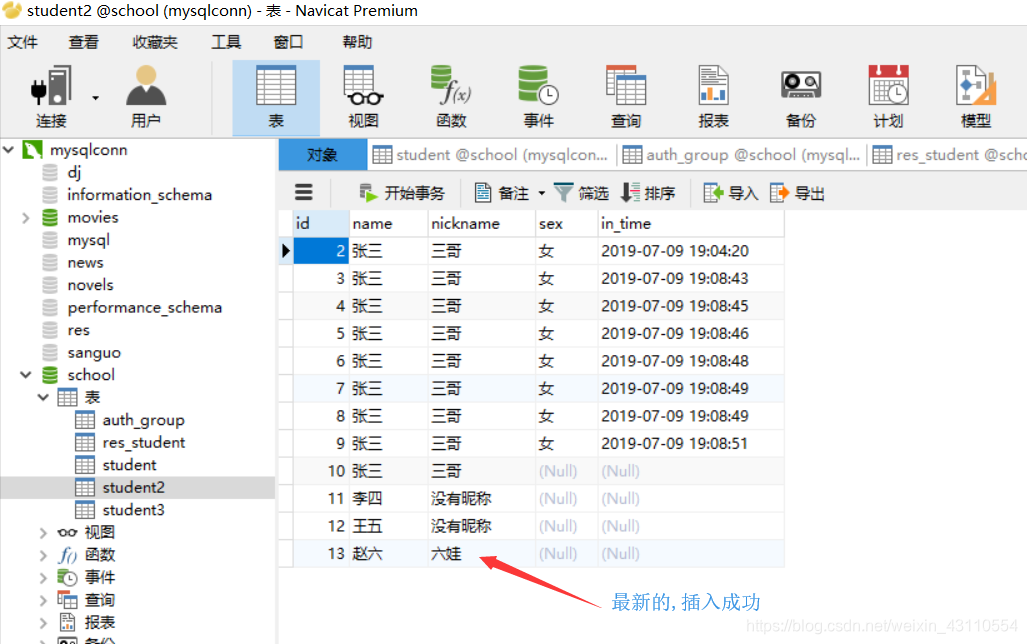Open the 查看 menu
Image resolution: width=1027 pixels, height=644 pixels.
click(x=84, y=43)
